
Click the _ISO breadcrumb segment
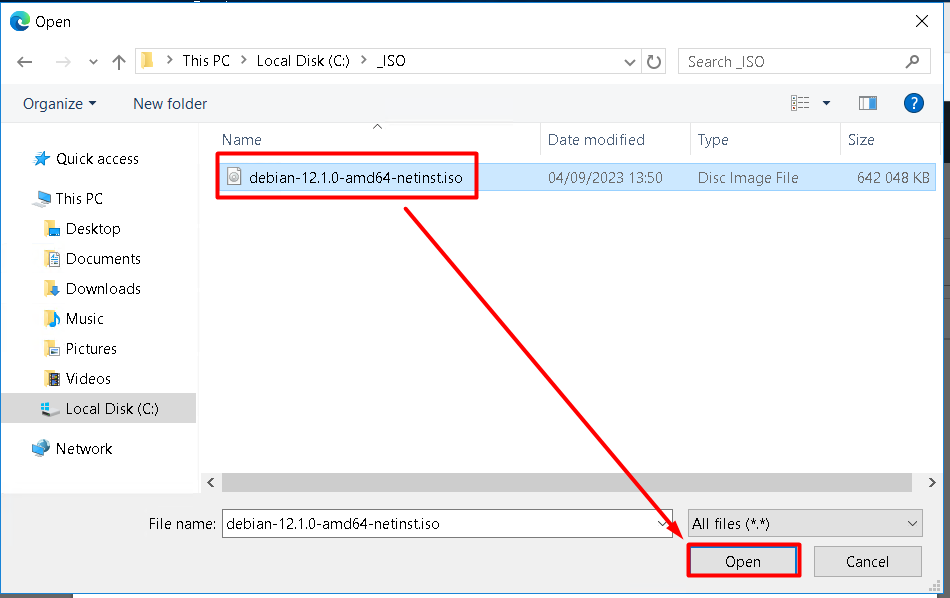391,61
